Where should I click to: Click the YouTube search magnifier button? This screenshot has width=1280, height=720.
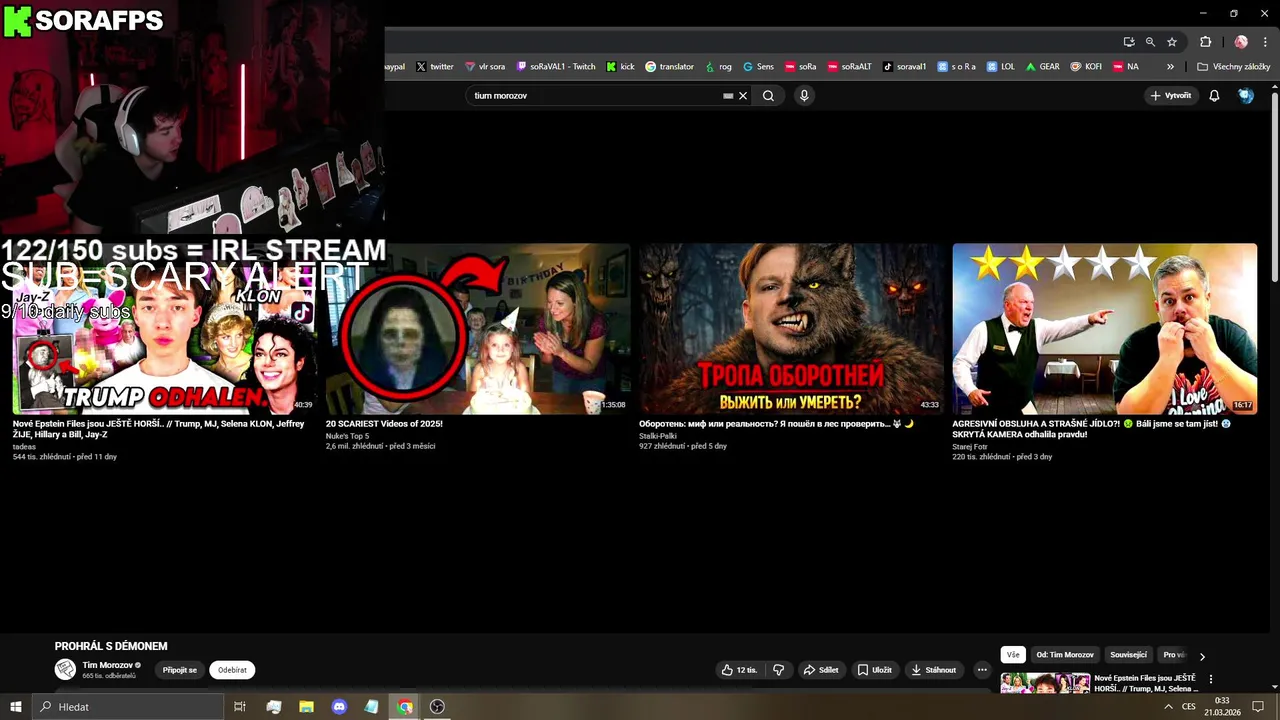tap(768, 96)
